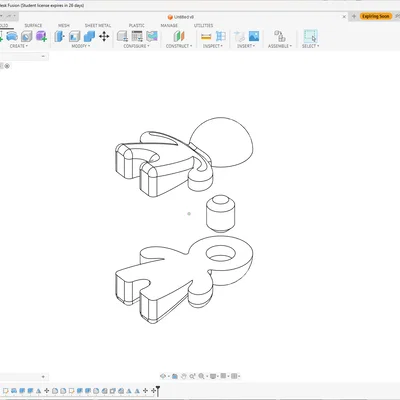Click the first Configure tool icon
The image size is (400, 400).
click(x=122, y=36)
